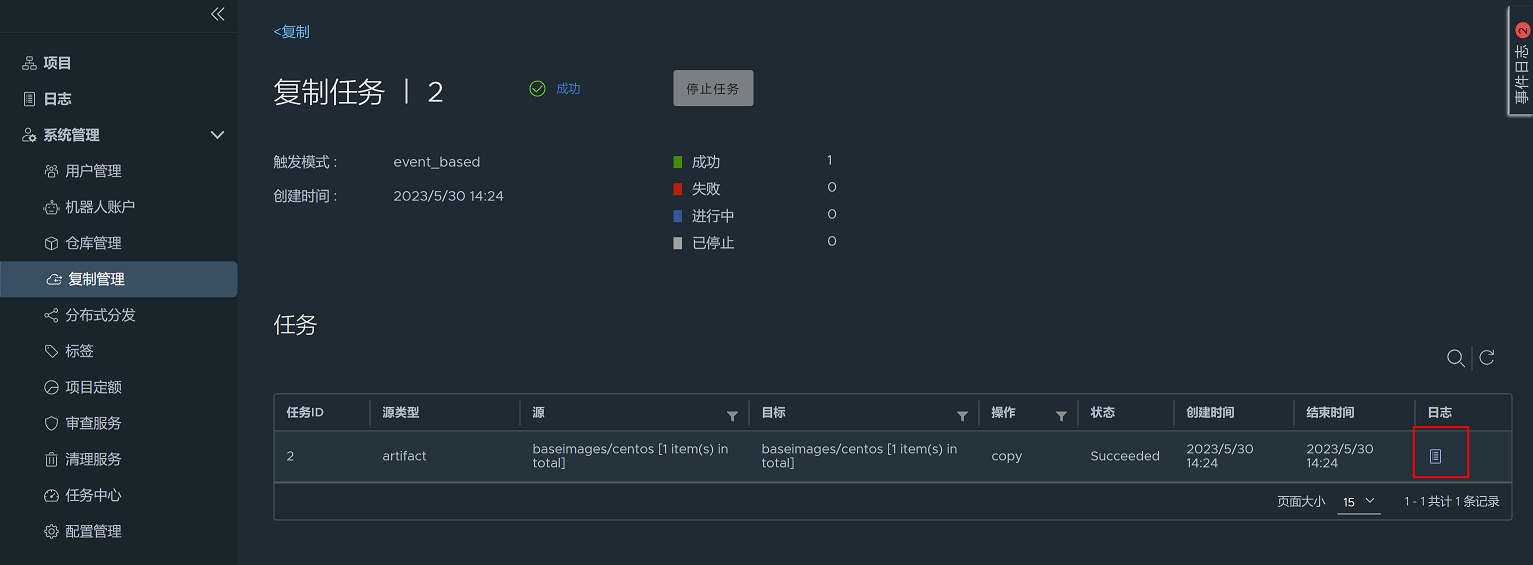Navigate to 用户管理

coord(93,171)
